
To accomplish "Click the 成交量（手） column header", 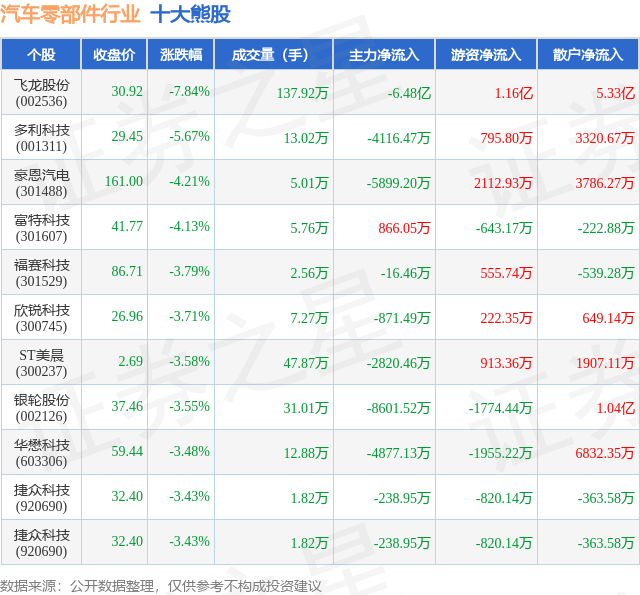I will click(273, 54).
